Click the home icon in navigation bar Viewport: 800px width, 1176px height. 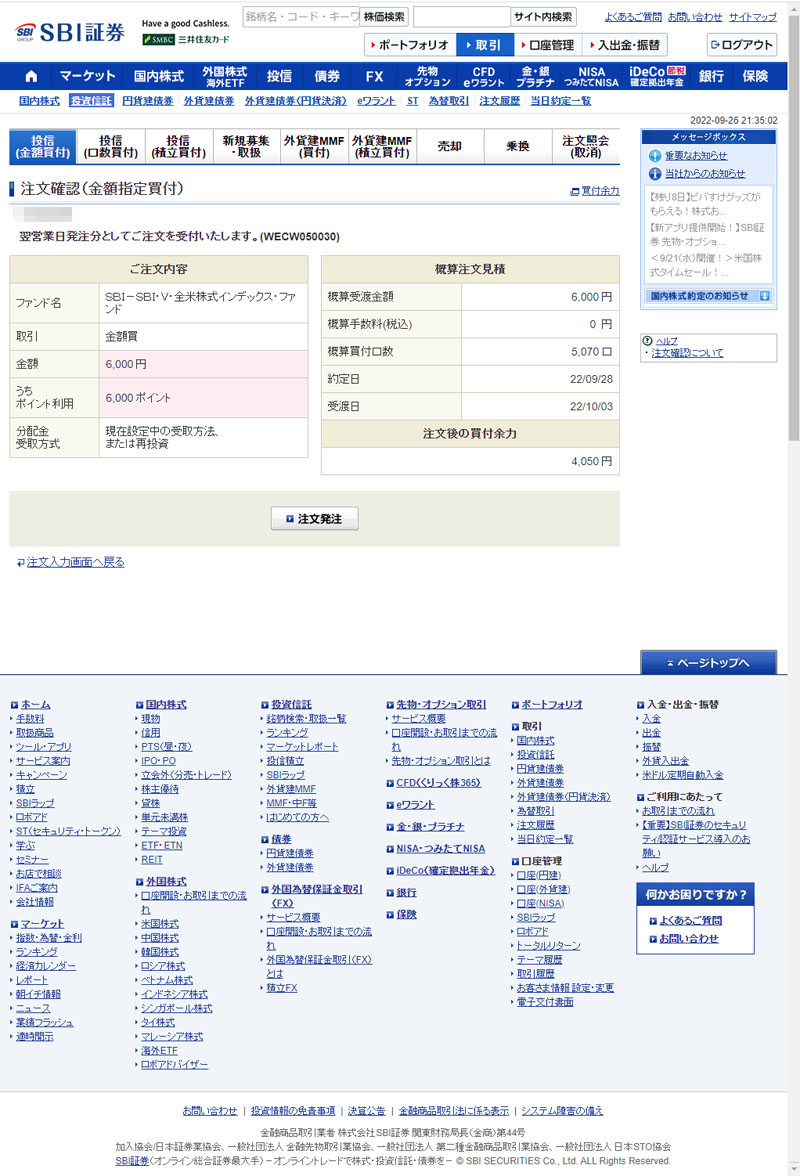[31, 76]
